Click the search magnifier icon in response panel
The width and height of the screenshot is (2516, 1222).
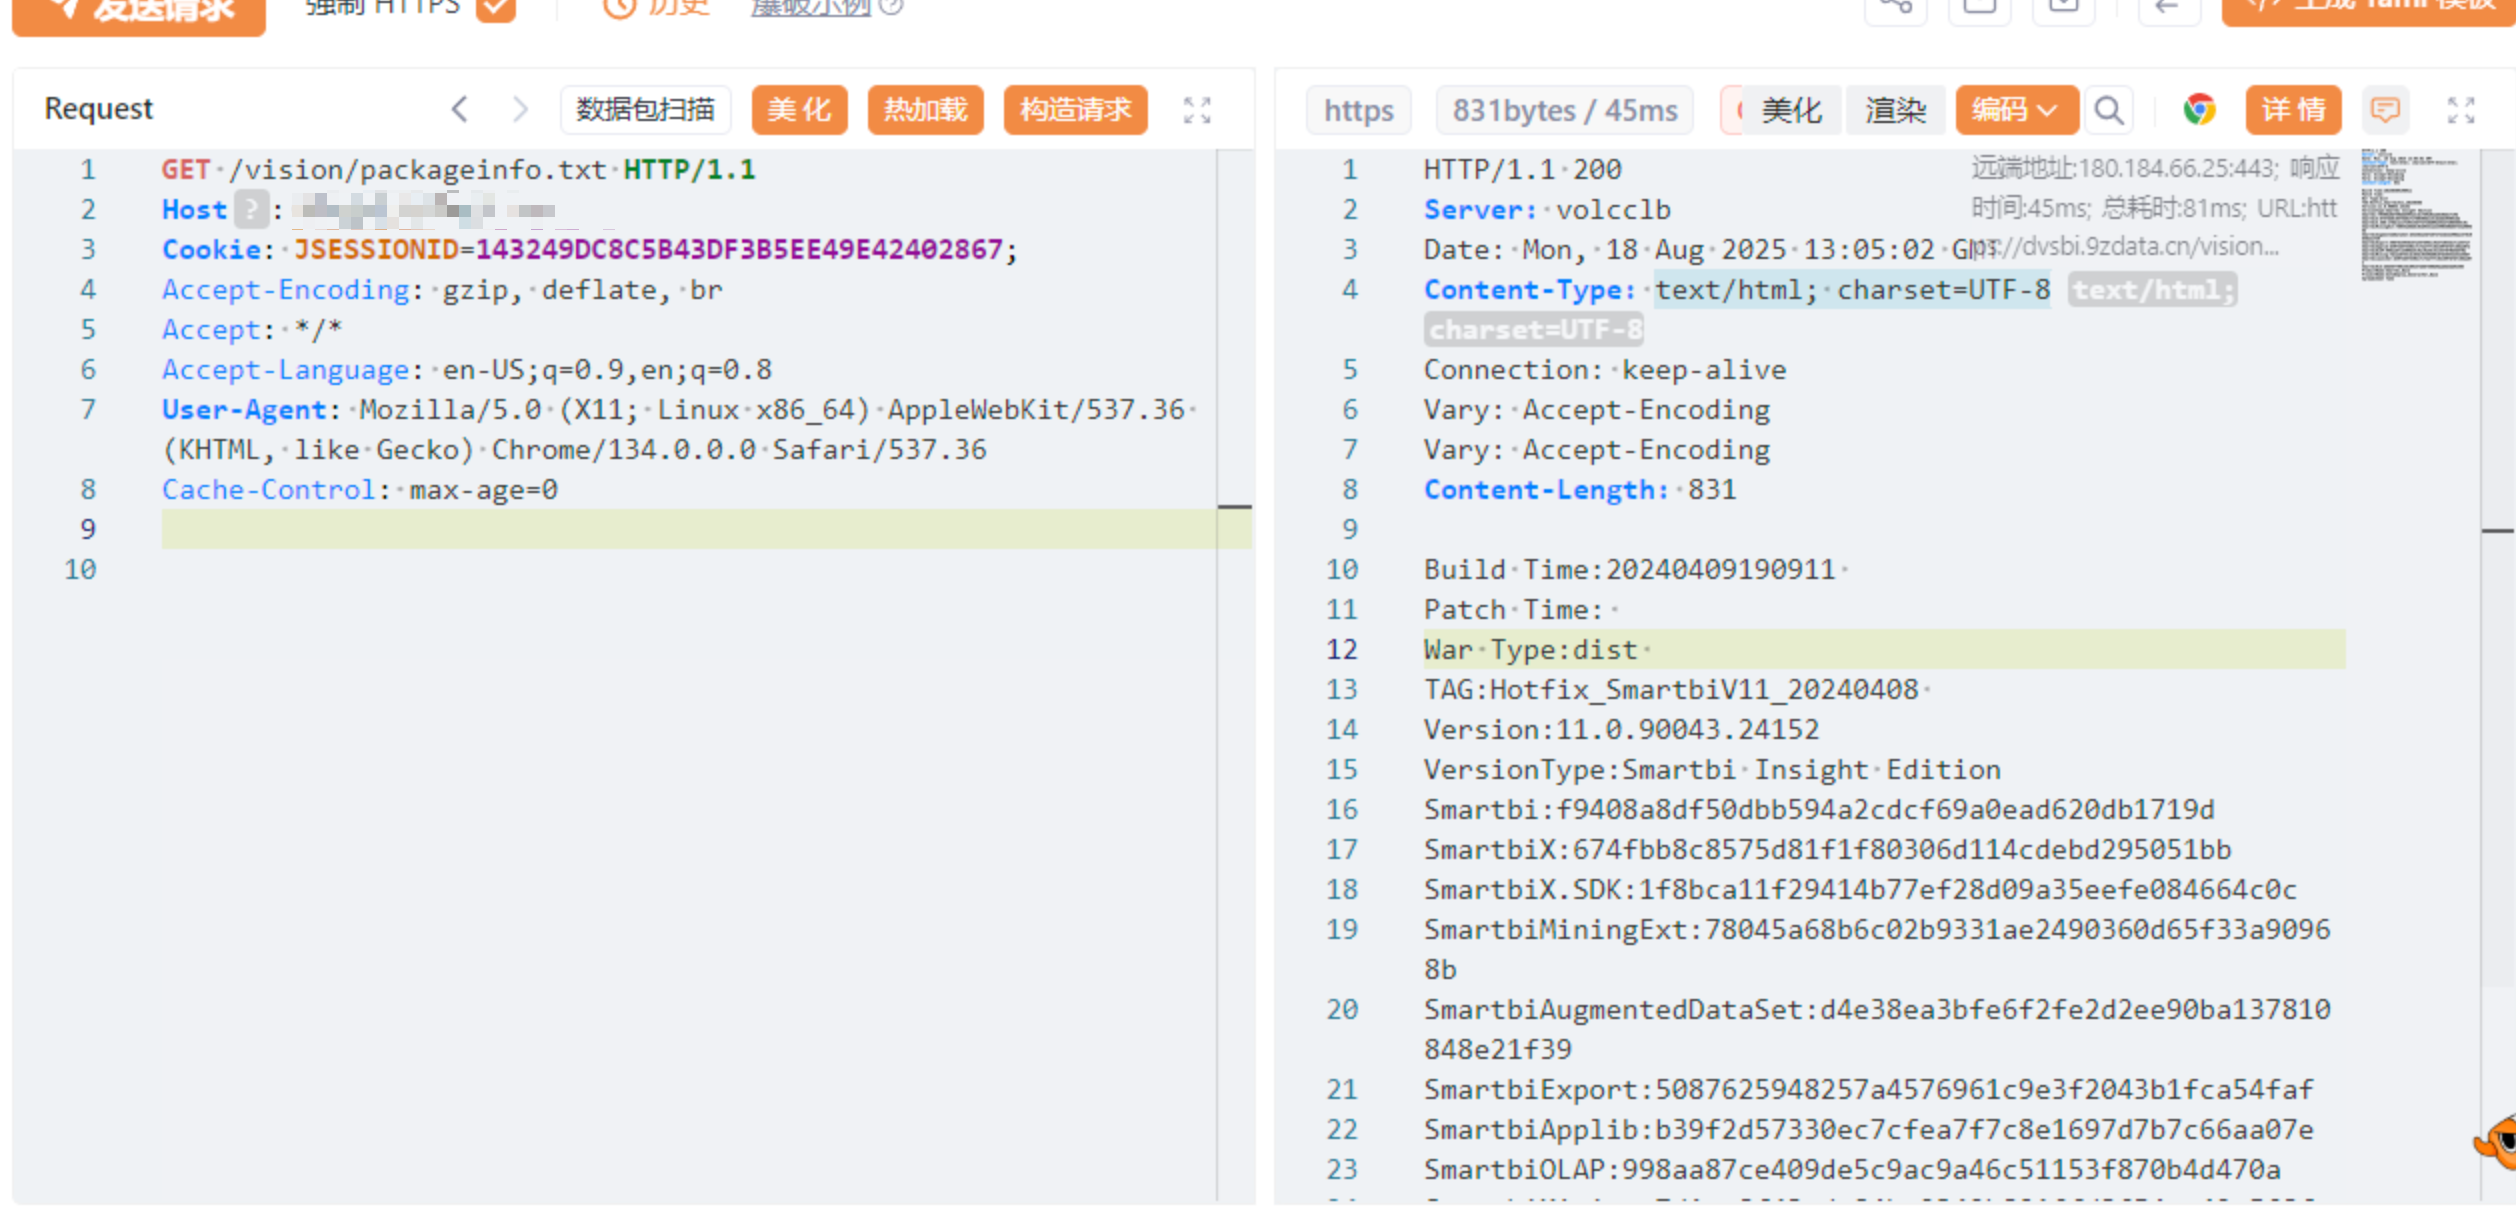tap(2109, 110)
